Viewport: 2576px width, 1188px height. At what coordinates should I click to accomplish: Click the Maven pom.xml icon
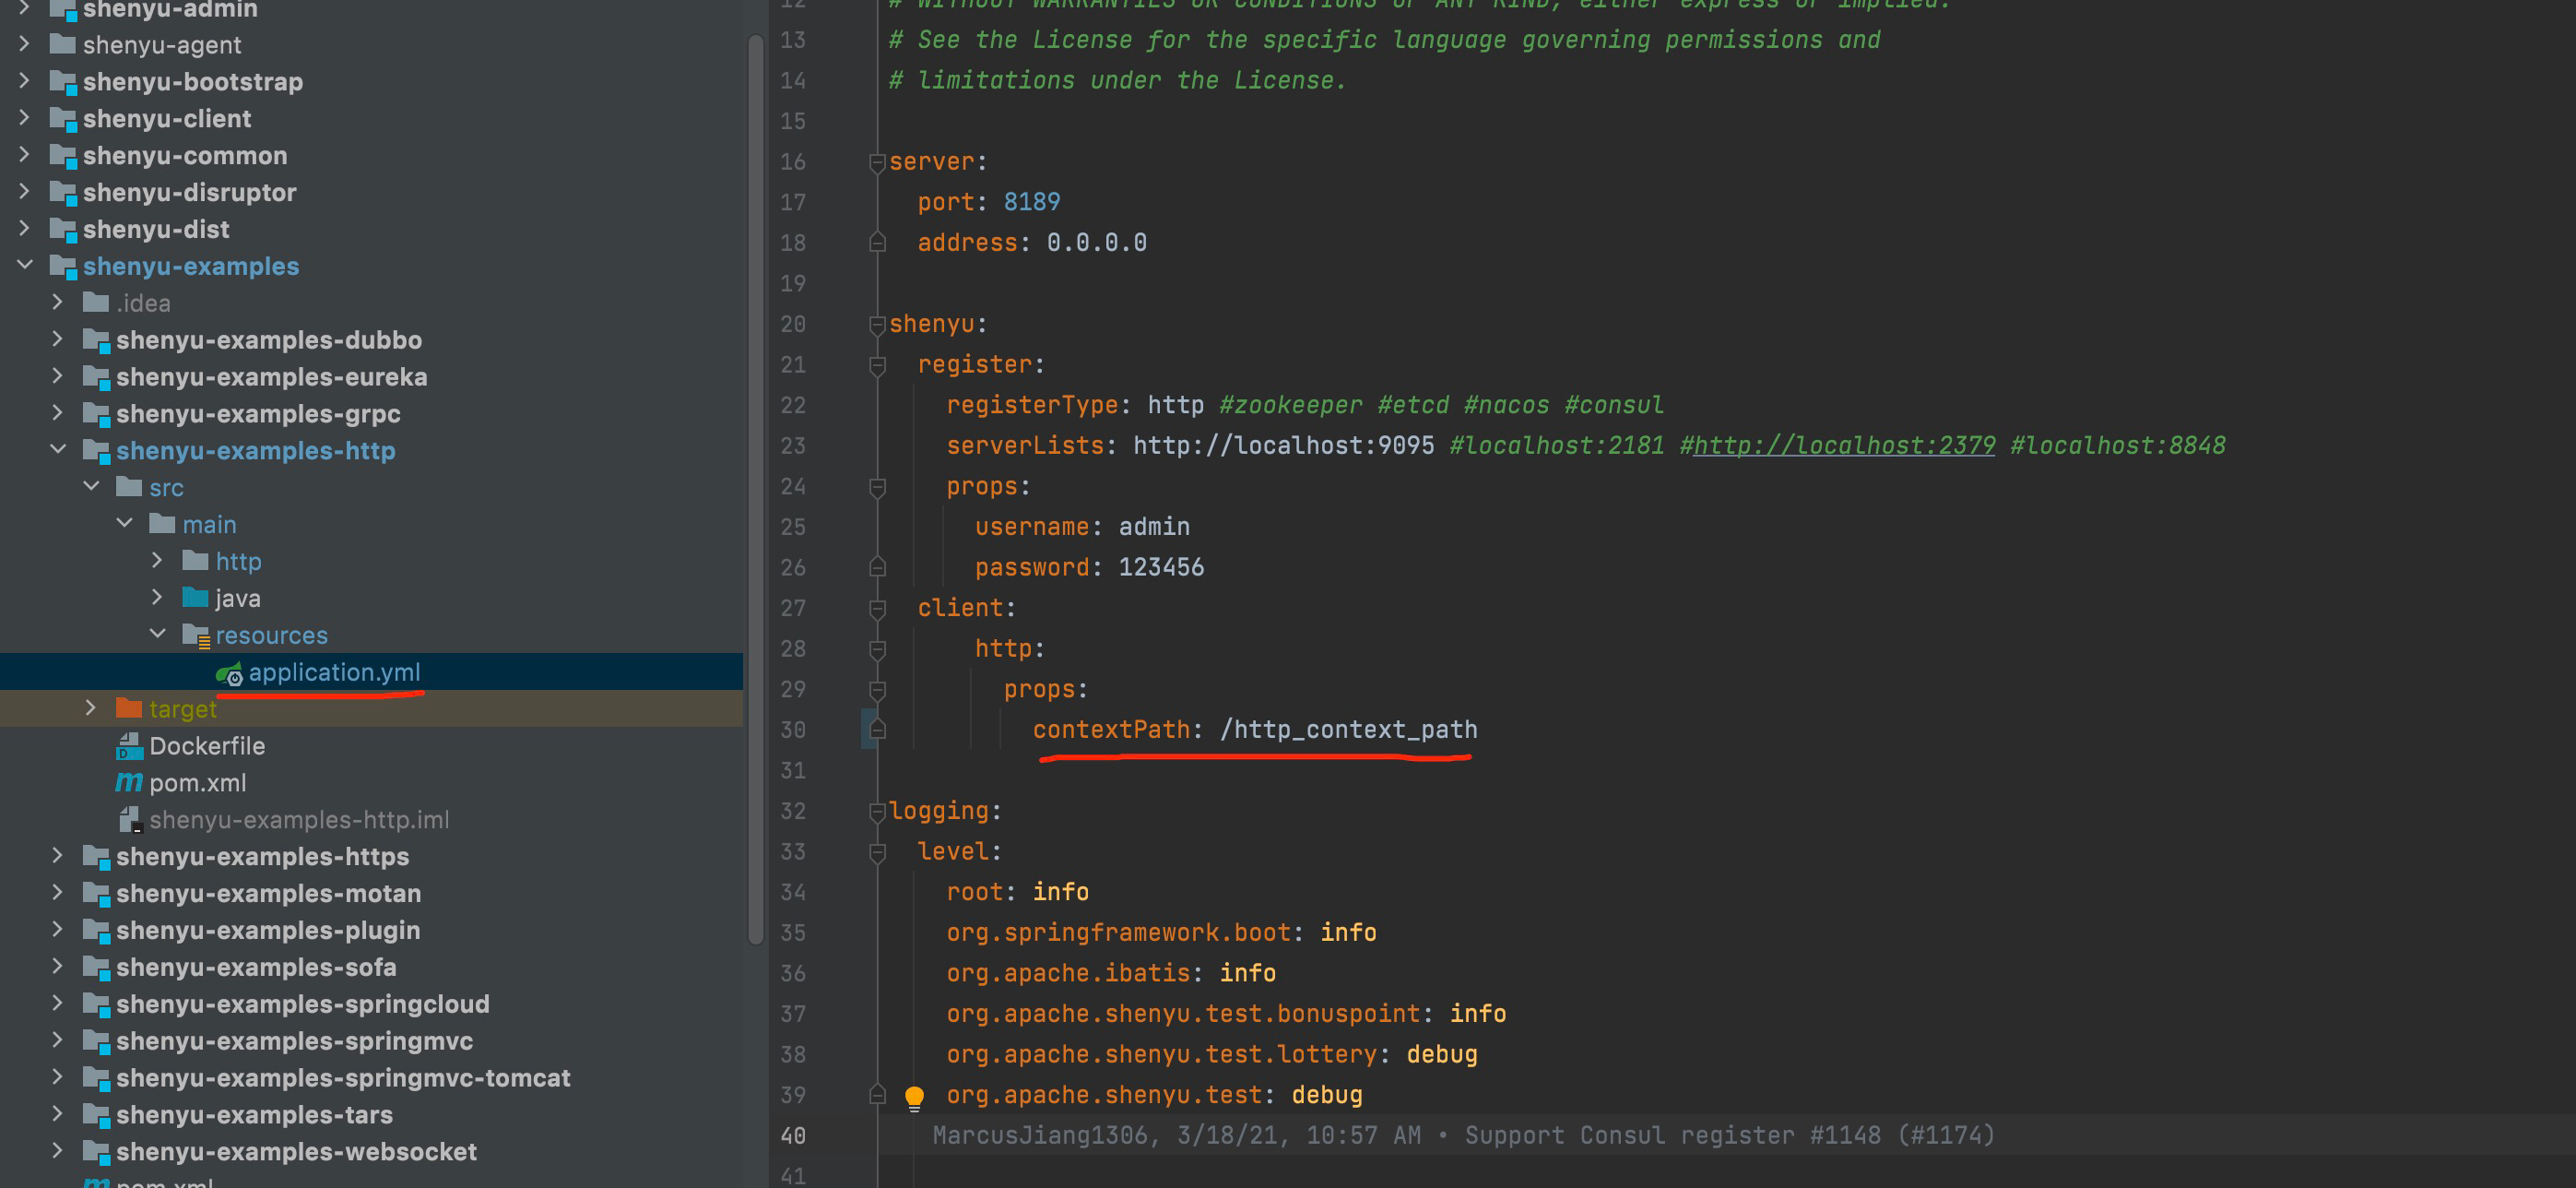click(x=129, y=783)
